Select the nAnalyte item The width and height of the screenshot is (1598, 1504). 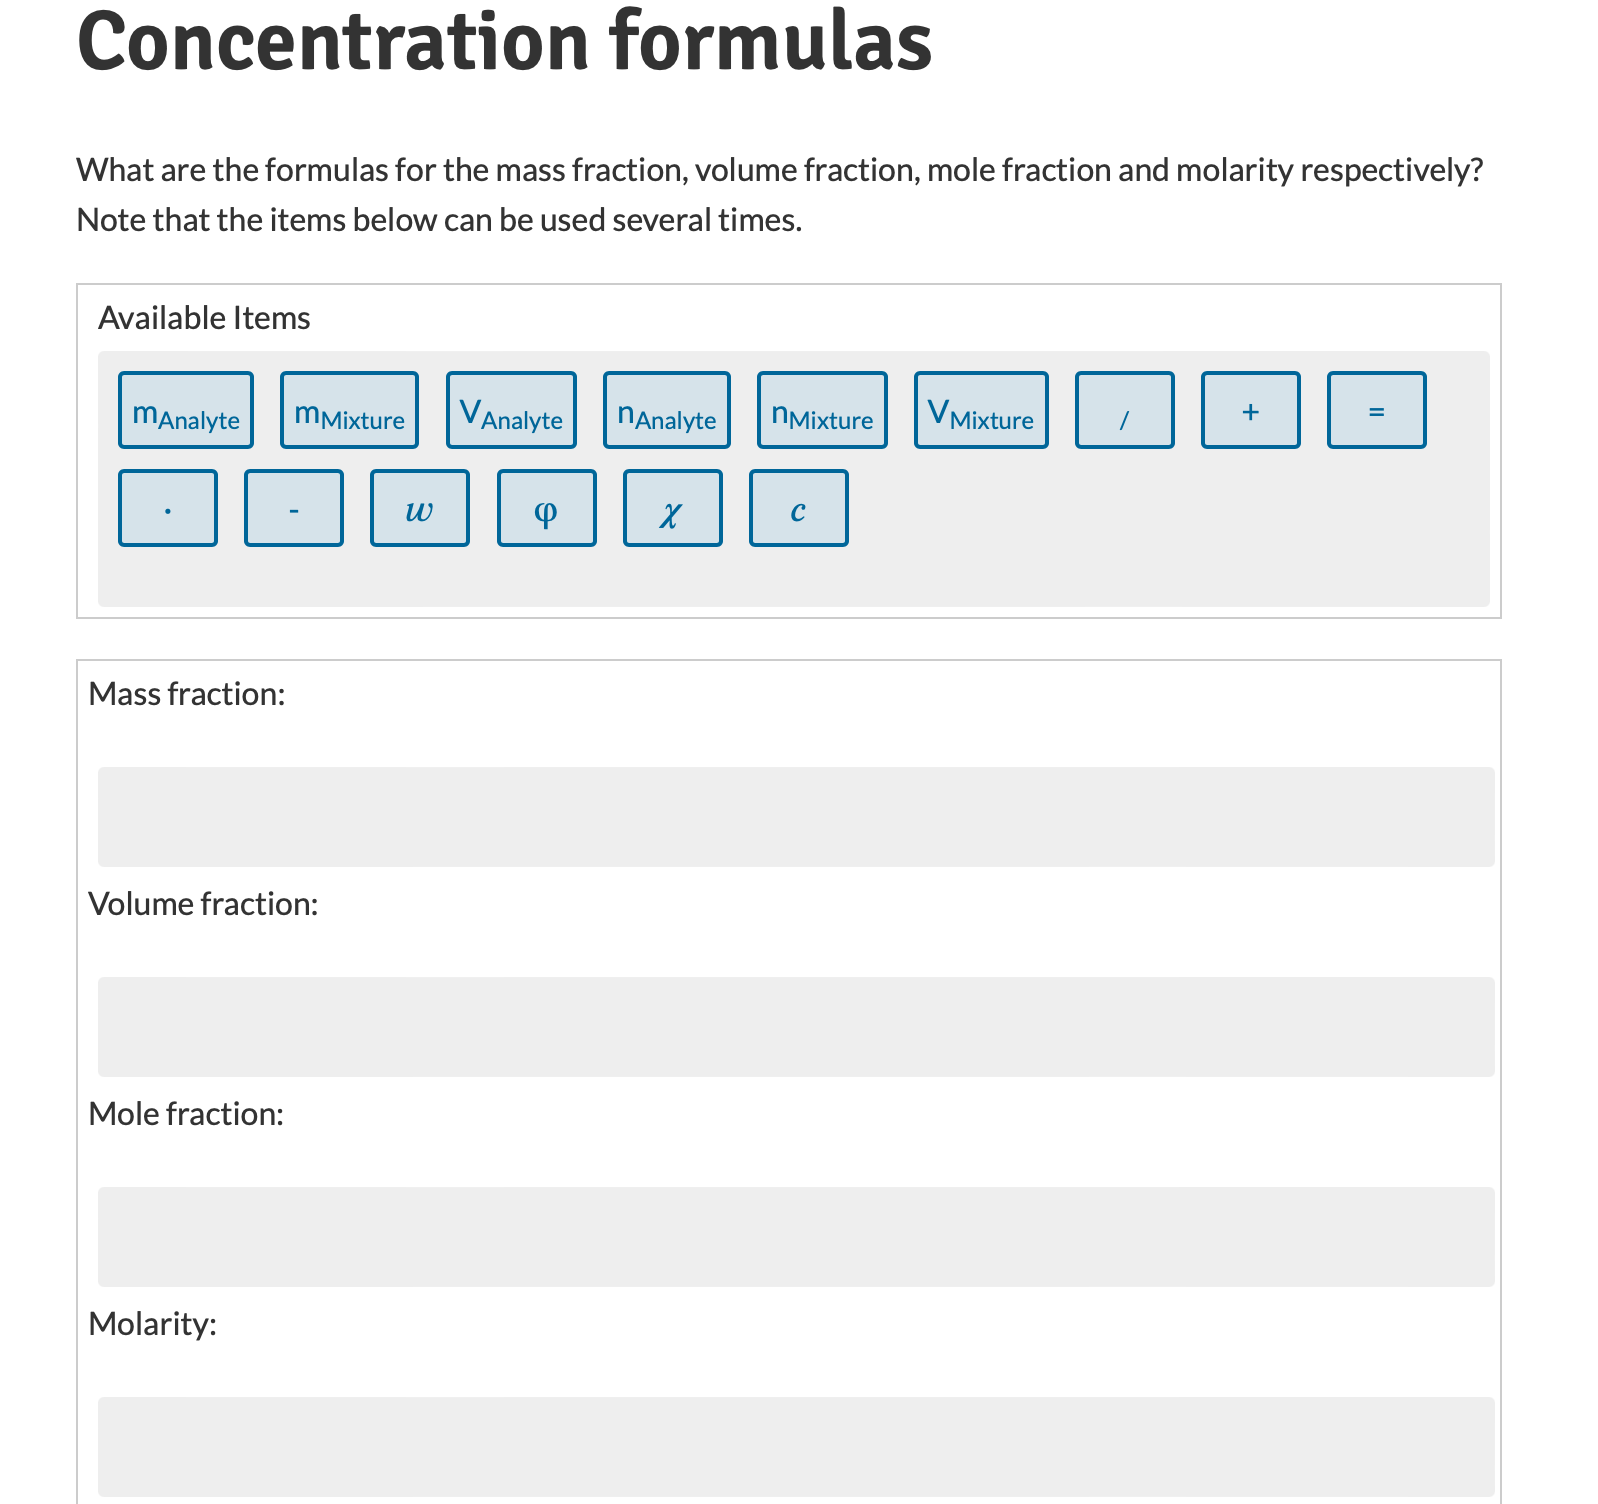666,409
